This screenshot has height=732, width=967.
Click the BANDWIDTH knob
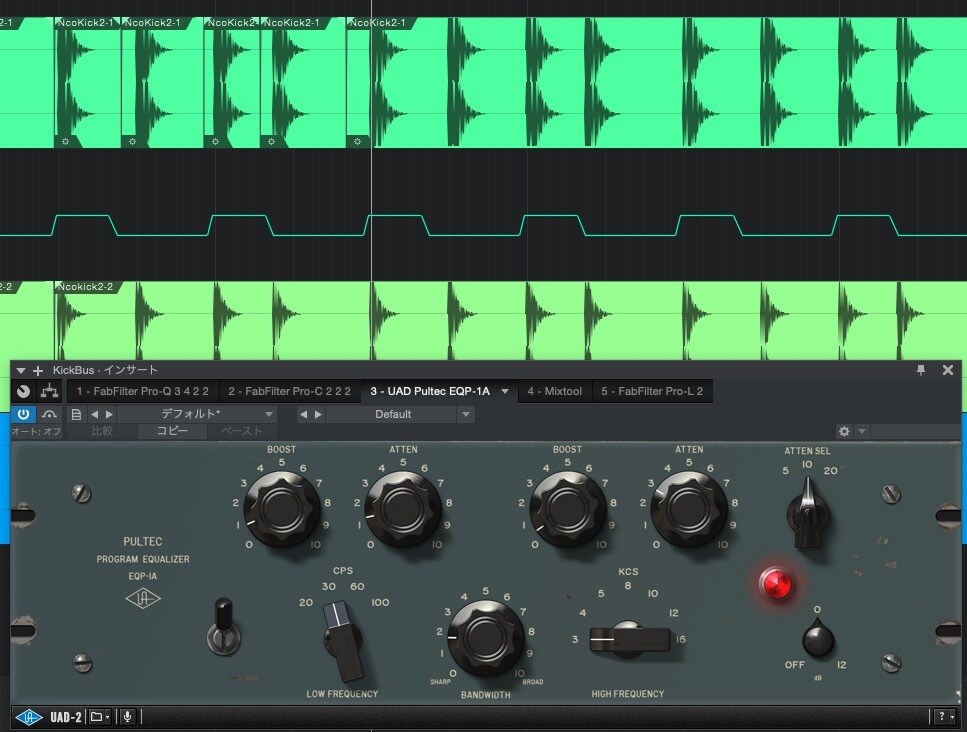[486, 638]
